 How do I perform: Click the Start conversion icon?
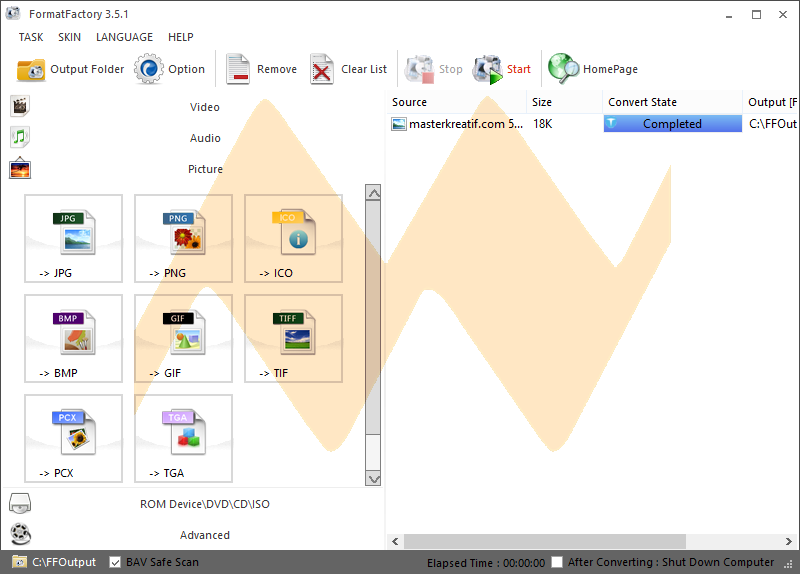tap(487, 69)
